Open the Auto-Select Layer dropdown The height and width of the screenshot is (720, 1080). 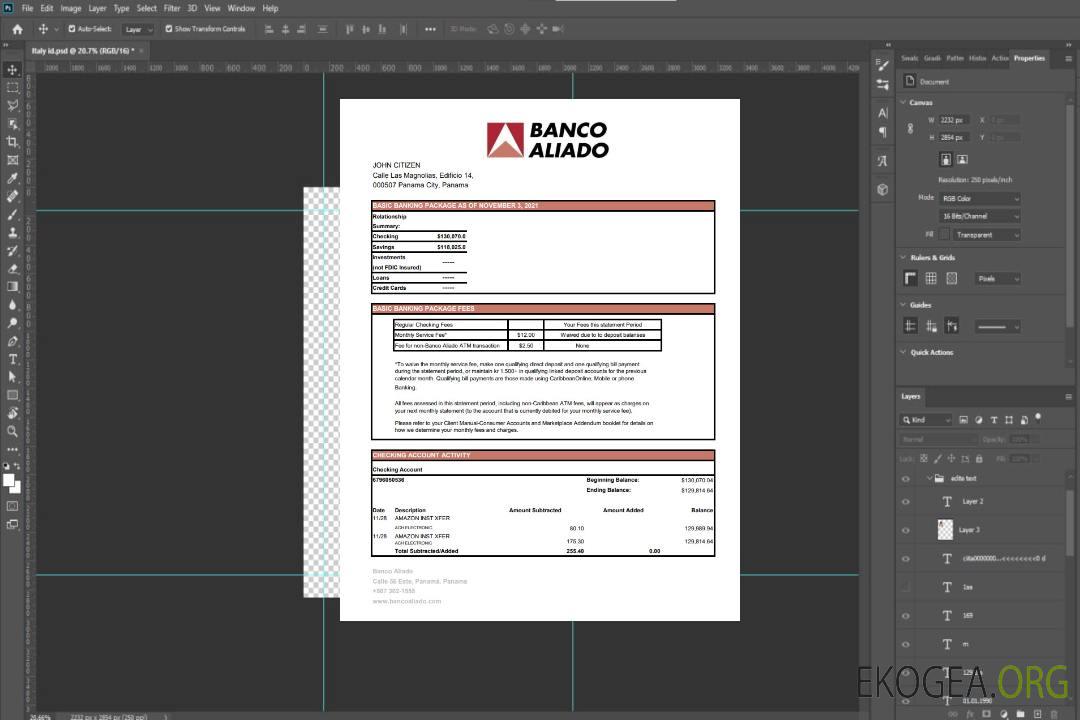point(138,29)
